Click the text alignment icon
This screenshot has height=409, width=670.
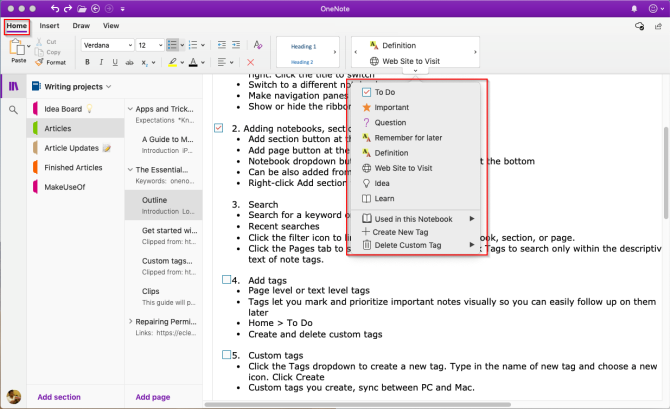tap(221, 62)
